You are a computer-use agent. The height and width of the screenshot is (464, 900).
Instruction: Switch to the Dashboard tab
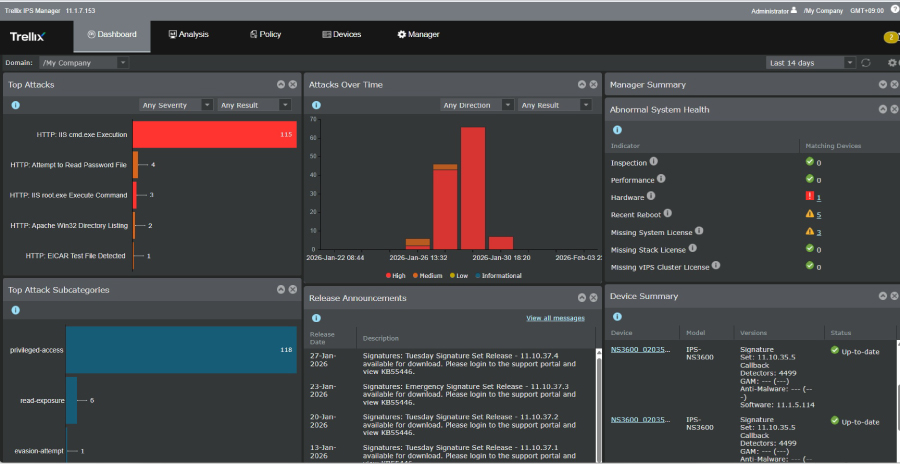coord(112,34)
